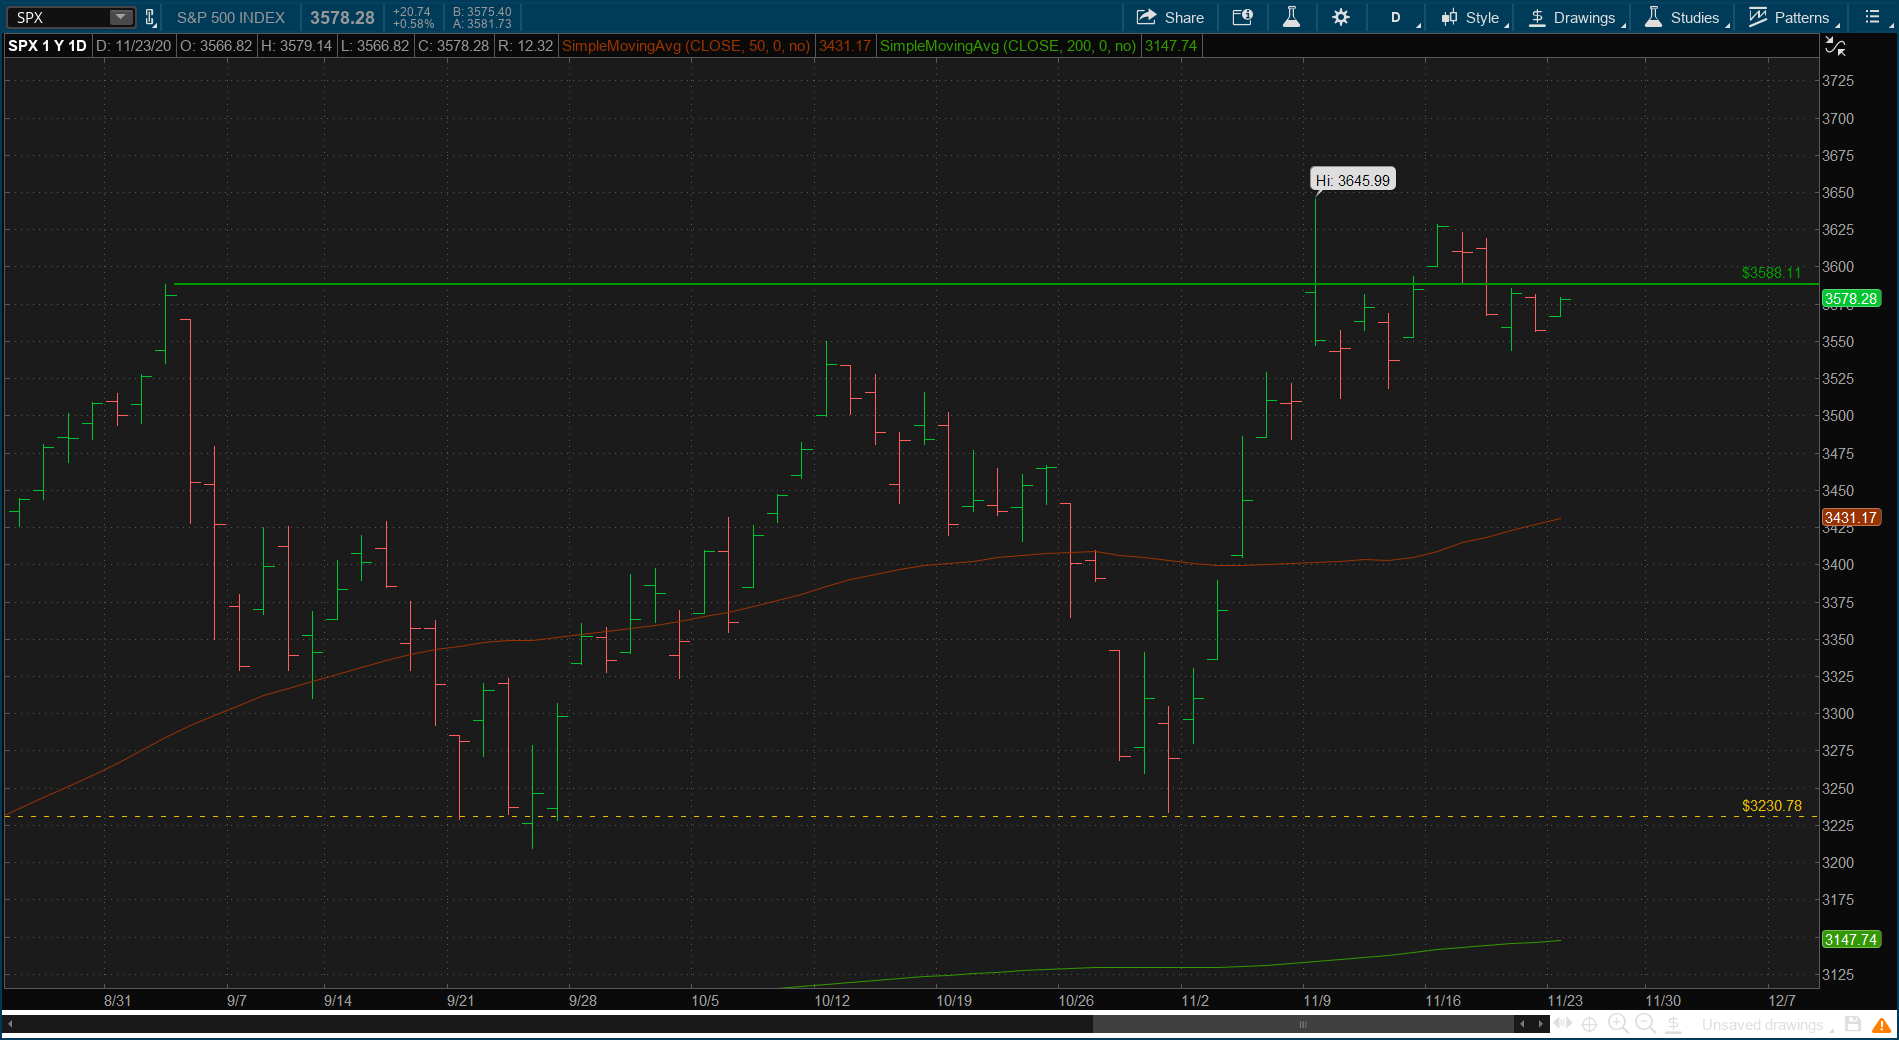Open the SPX symbol dropdown arrow
Screen dimensions: 1899x1040
[x=120, y=17]
